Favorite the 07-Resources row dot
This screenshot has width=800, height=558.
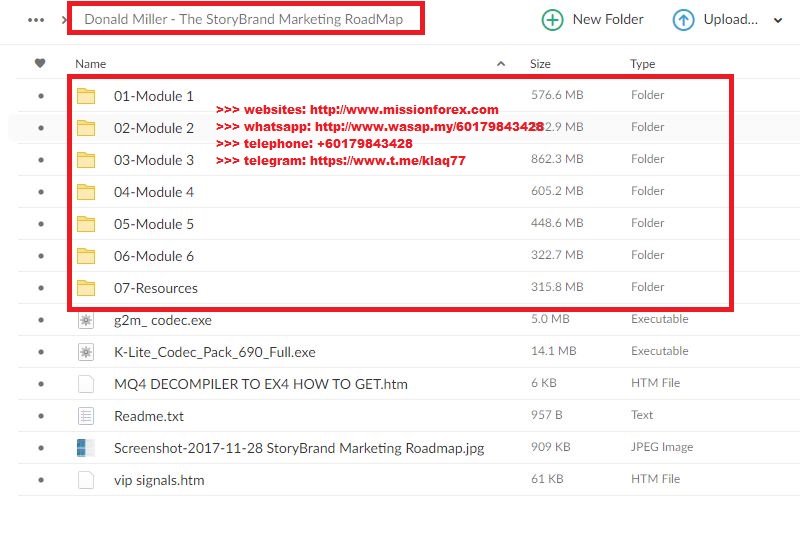pos(41,288)
